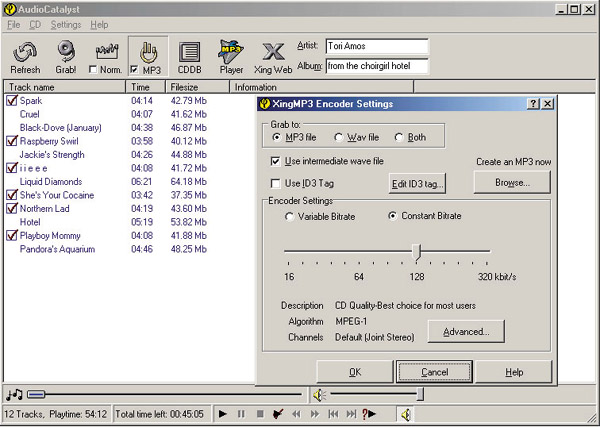
Task: Click the Grab! CD icon
Action: (x=66, y=52)
